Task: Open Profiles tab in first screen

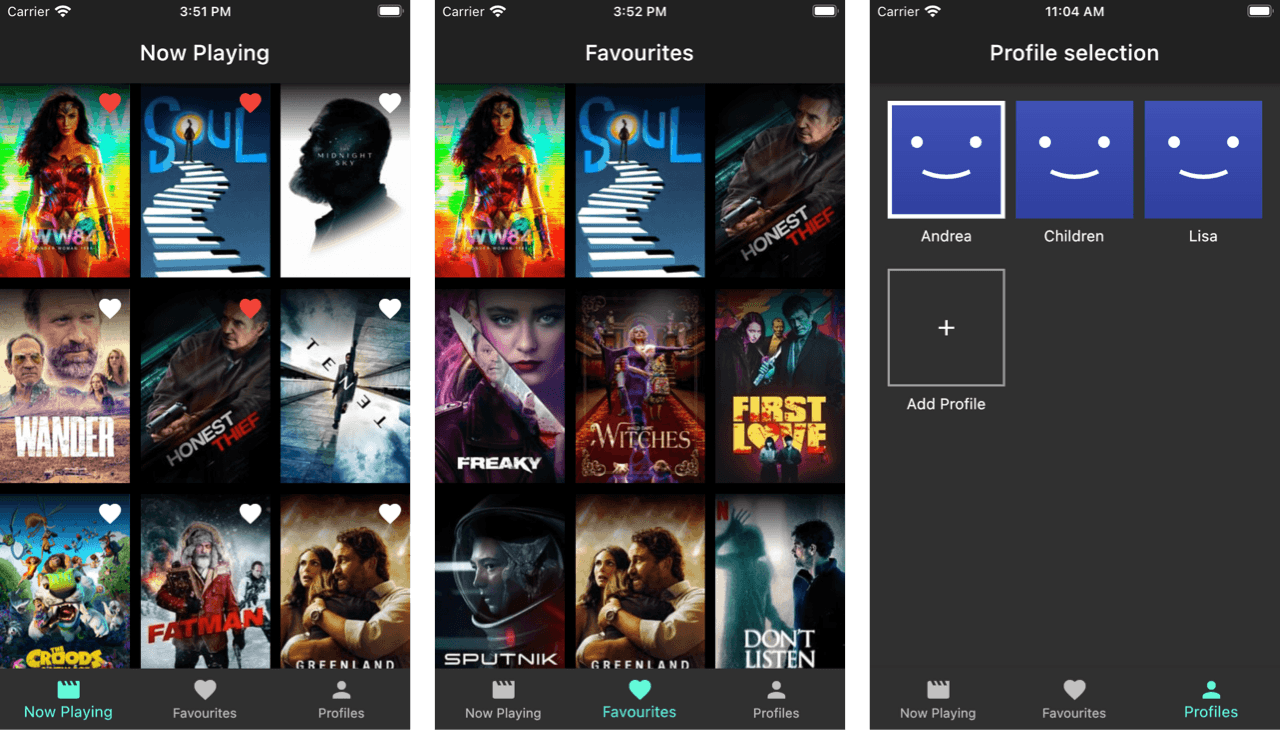Action: pos(341,700)
